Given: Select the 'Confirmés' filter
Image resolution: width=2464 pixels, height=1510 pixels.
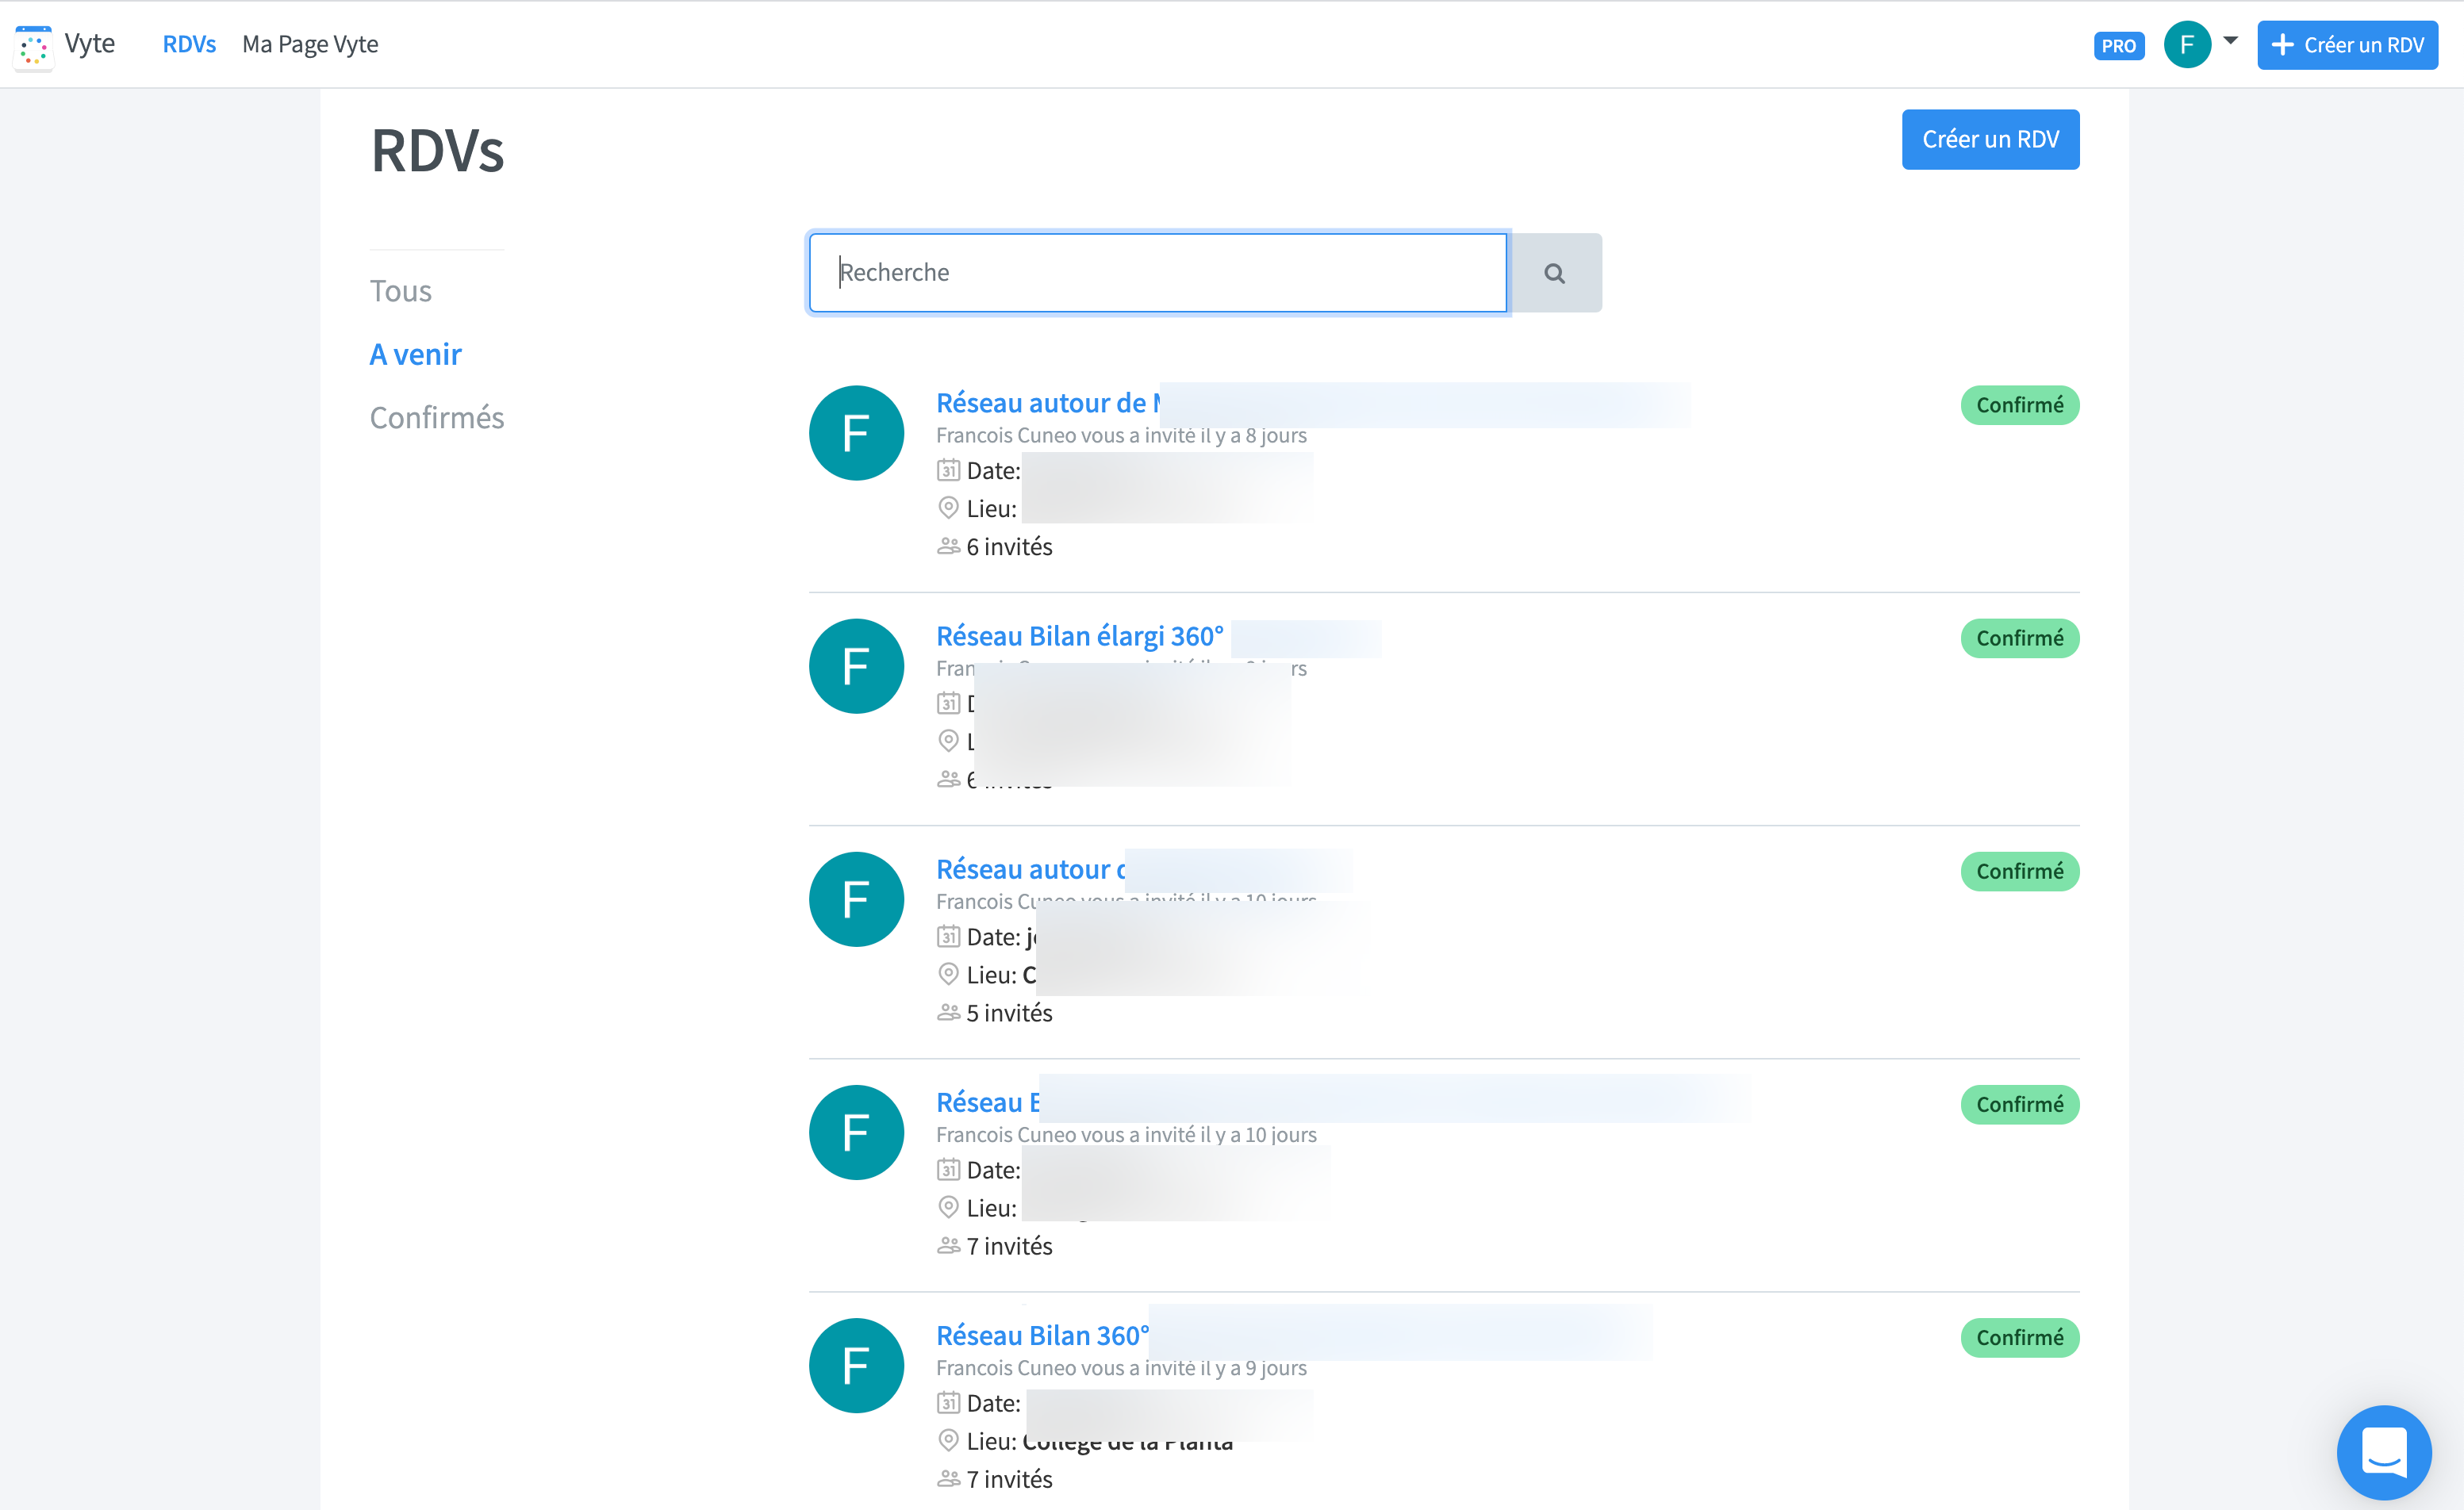Looking at the screenshot, I should [437, 417].
